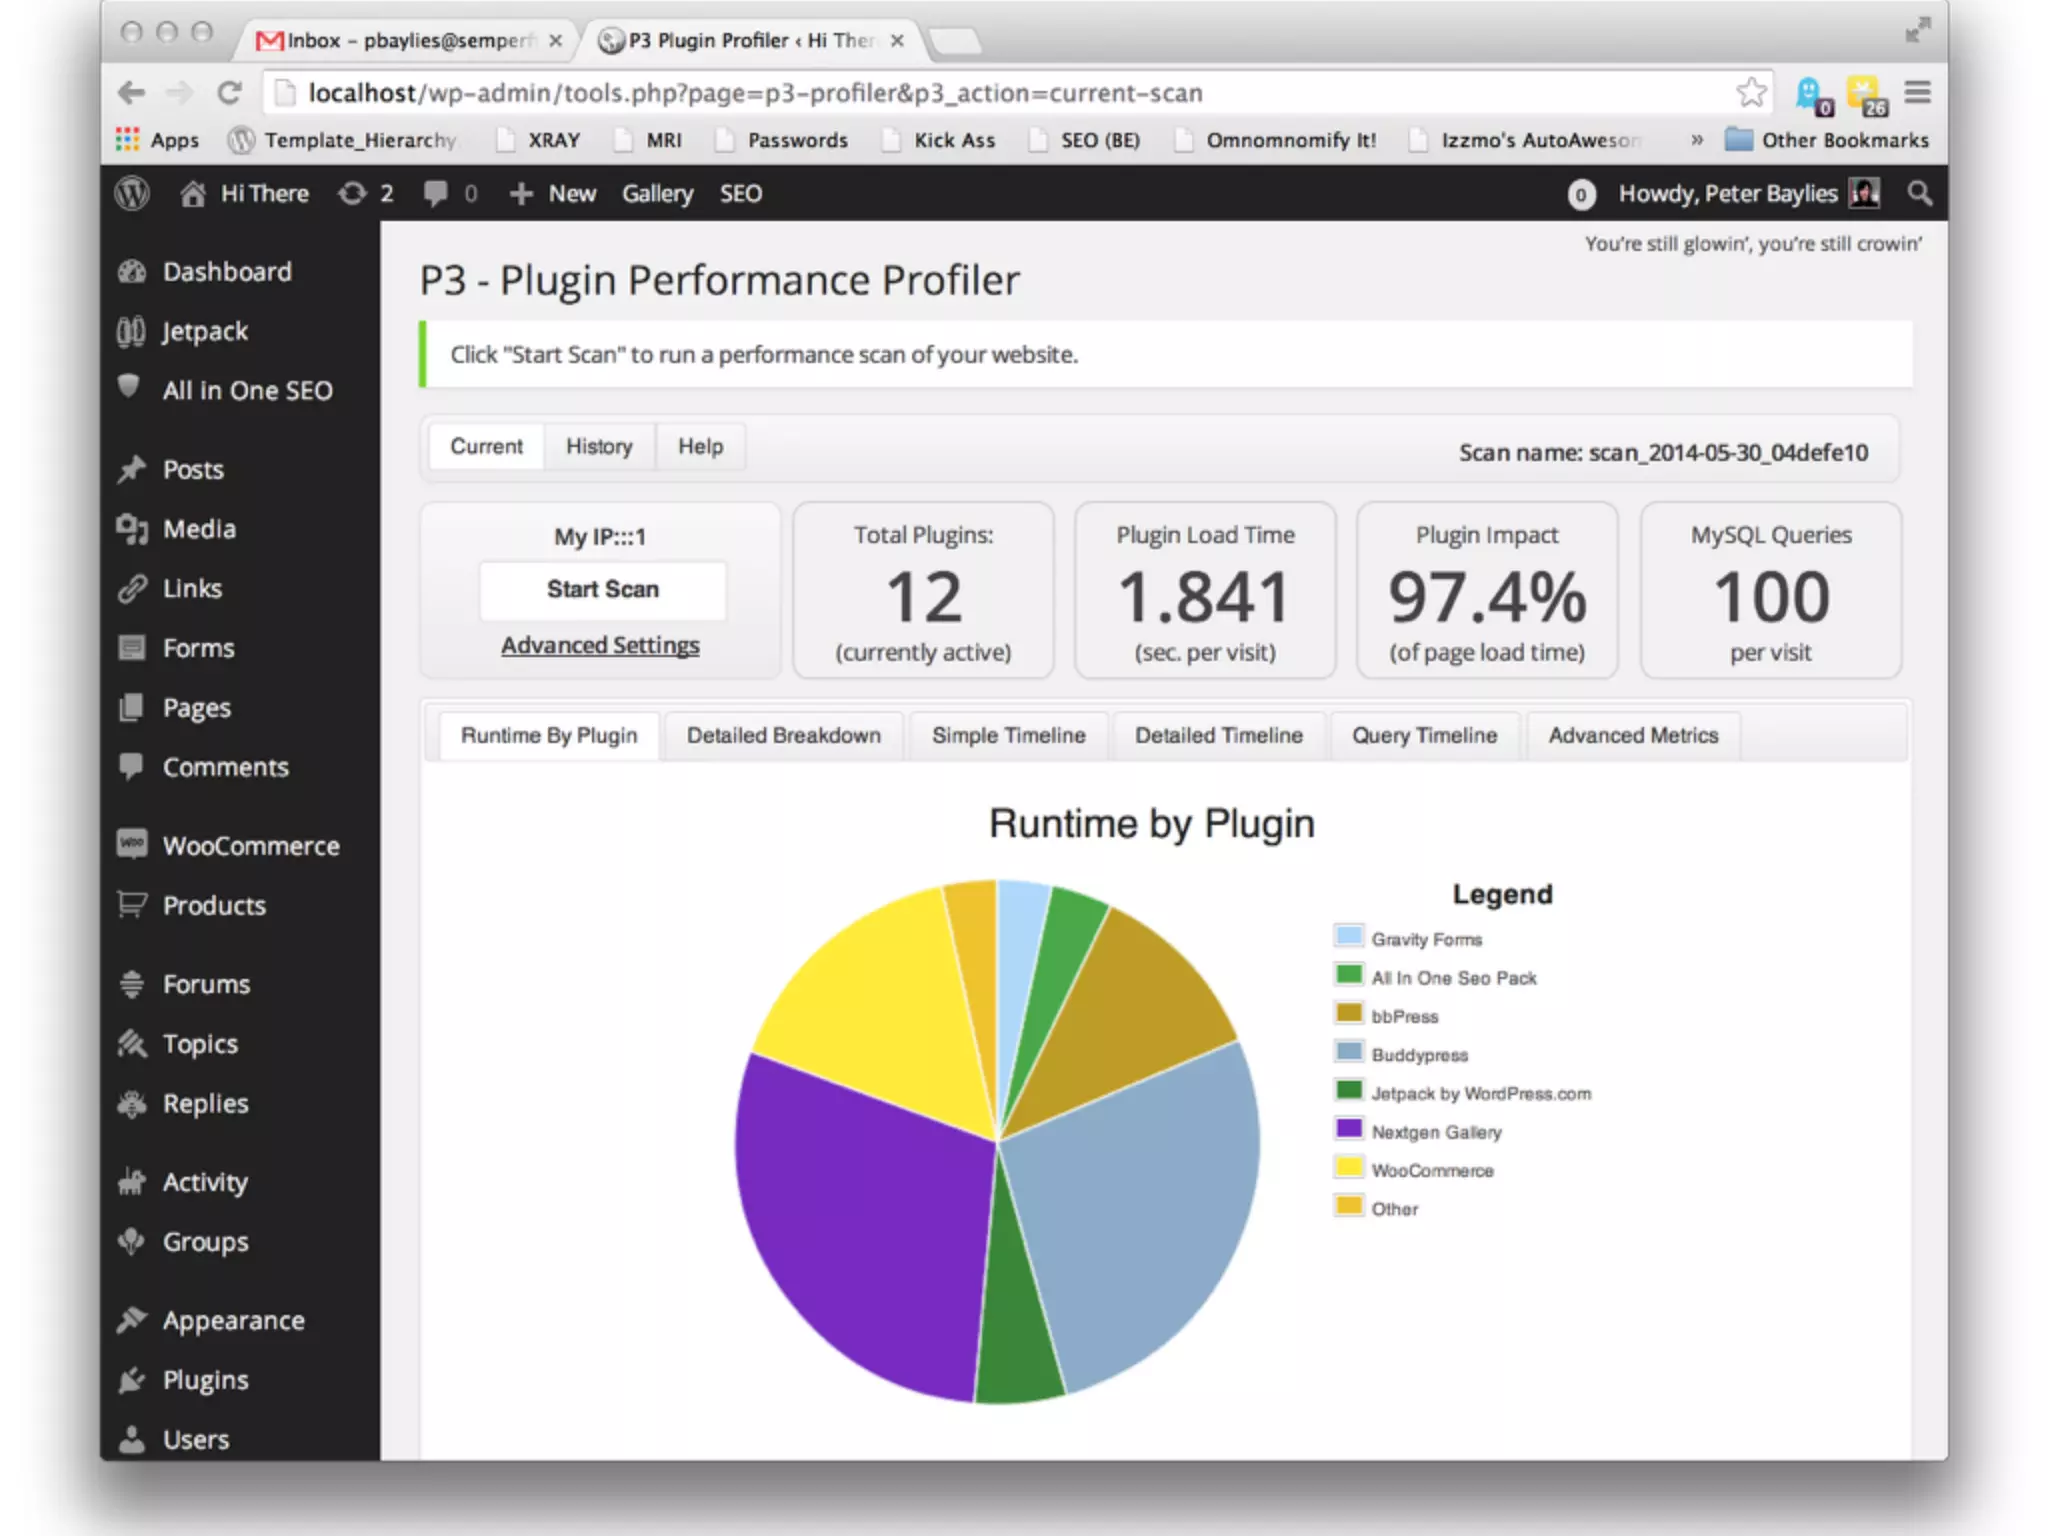Click the Forums sidebar icon
Viewport: 2048px width, 1536px height.
coord(132,984)
